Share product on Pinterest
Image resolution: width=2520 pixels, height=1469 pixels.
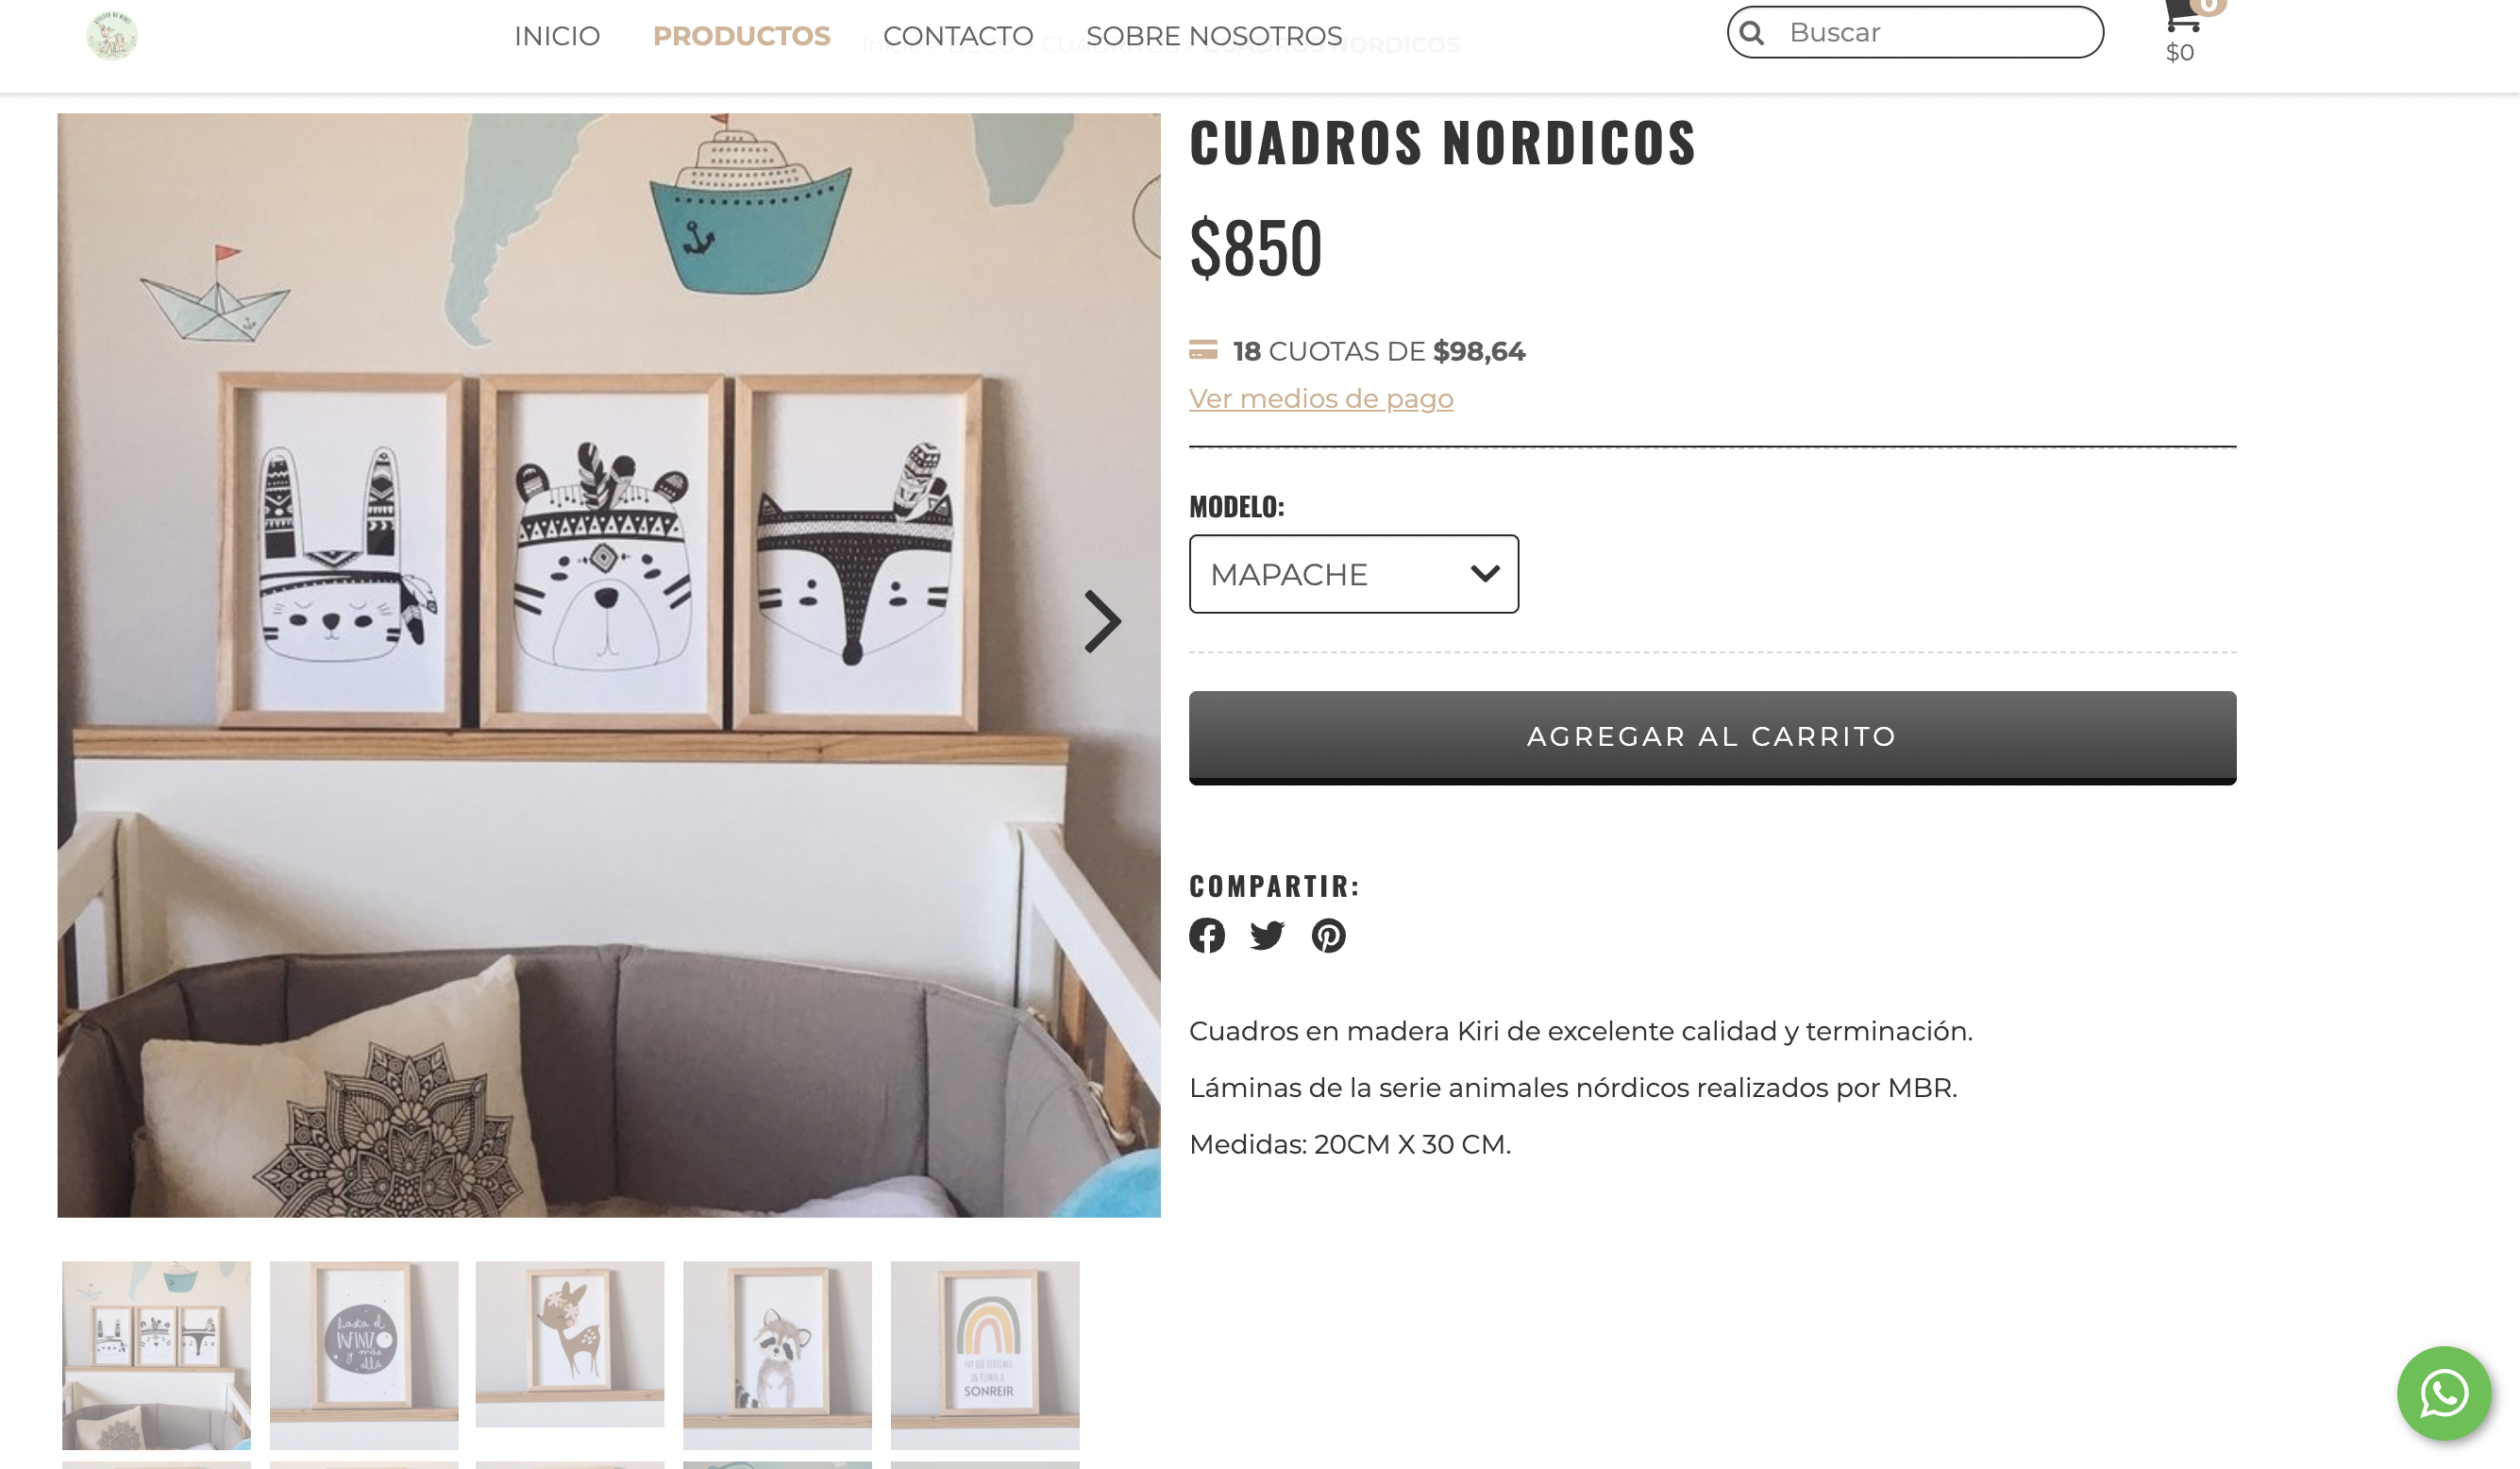[x=1328, y=935]
